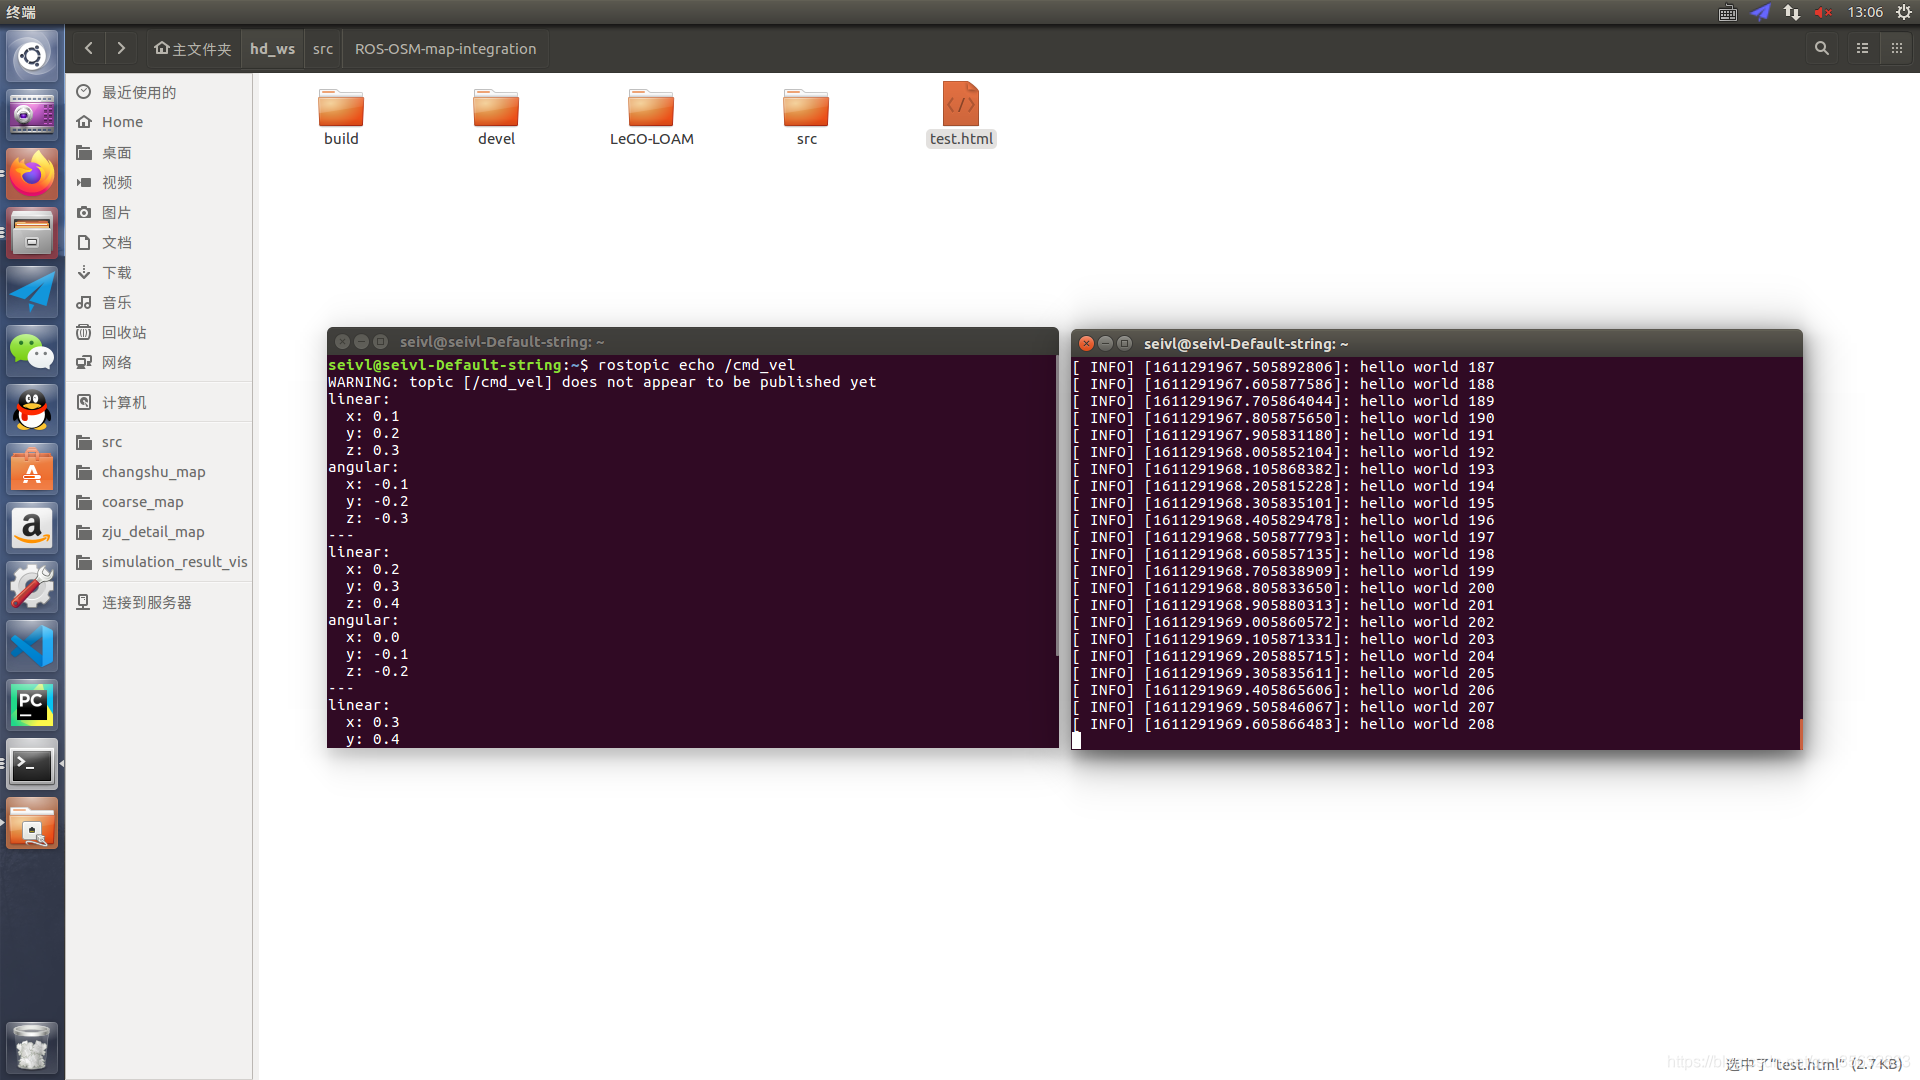
Task: Select the src breadcrumb path item
Action: tap(320, 49)
